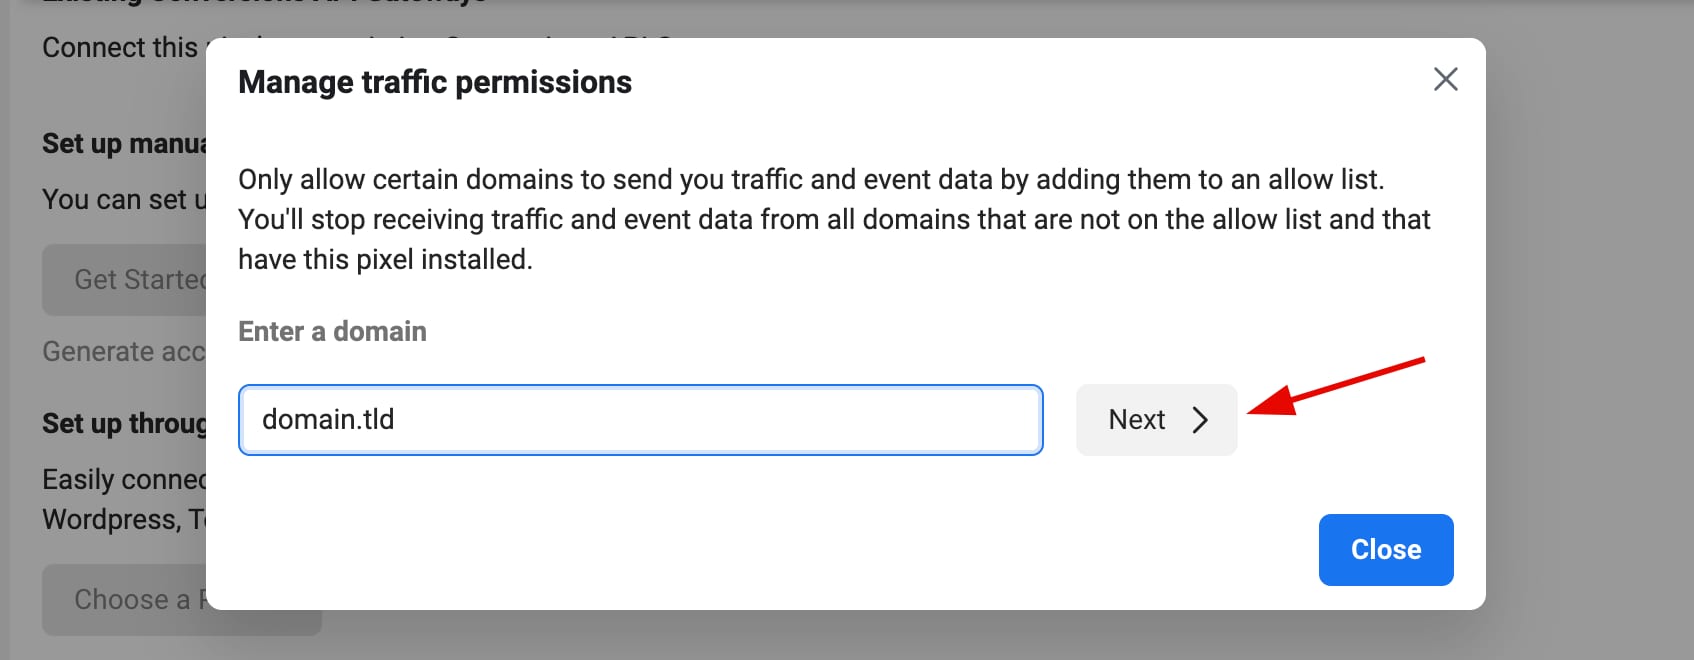Click the right-arrow chevron inside the Next button
This screenshot has height=660, width=1694.
click(x=1200, y=420)
